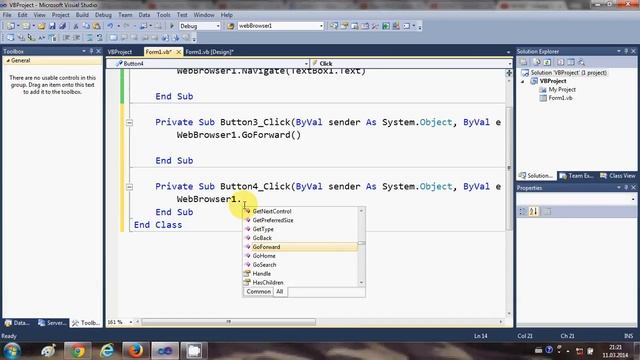Click Solution Explorer's Properties toolbar icon
Image resolution: width=640 pixels, height=360 pixels.
pos(524,62)
